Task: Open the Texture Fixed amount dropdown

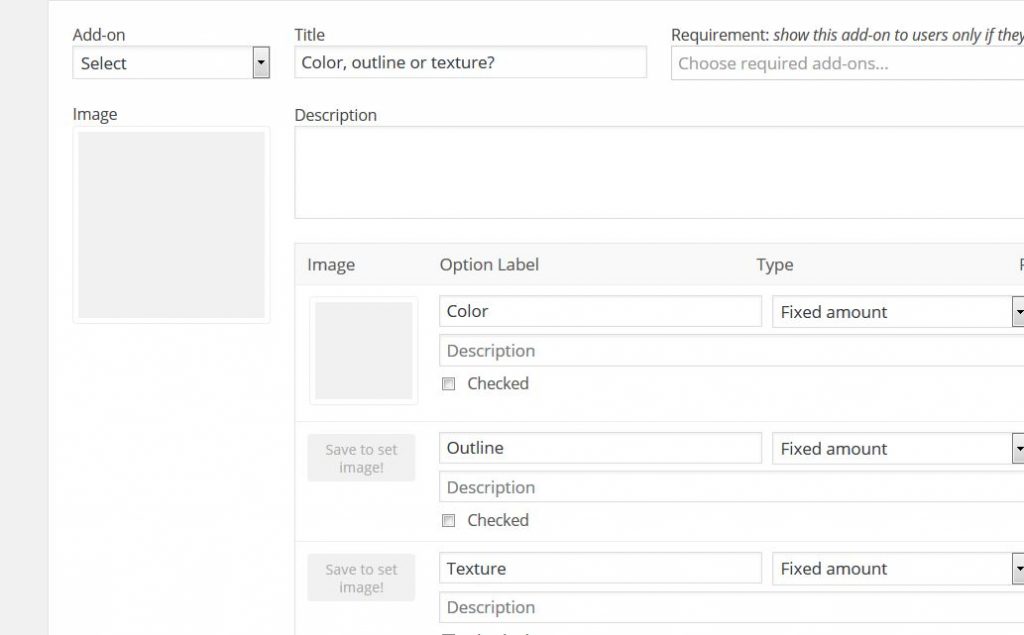Action: pyautogui.click(x=897, y=569)
